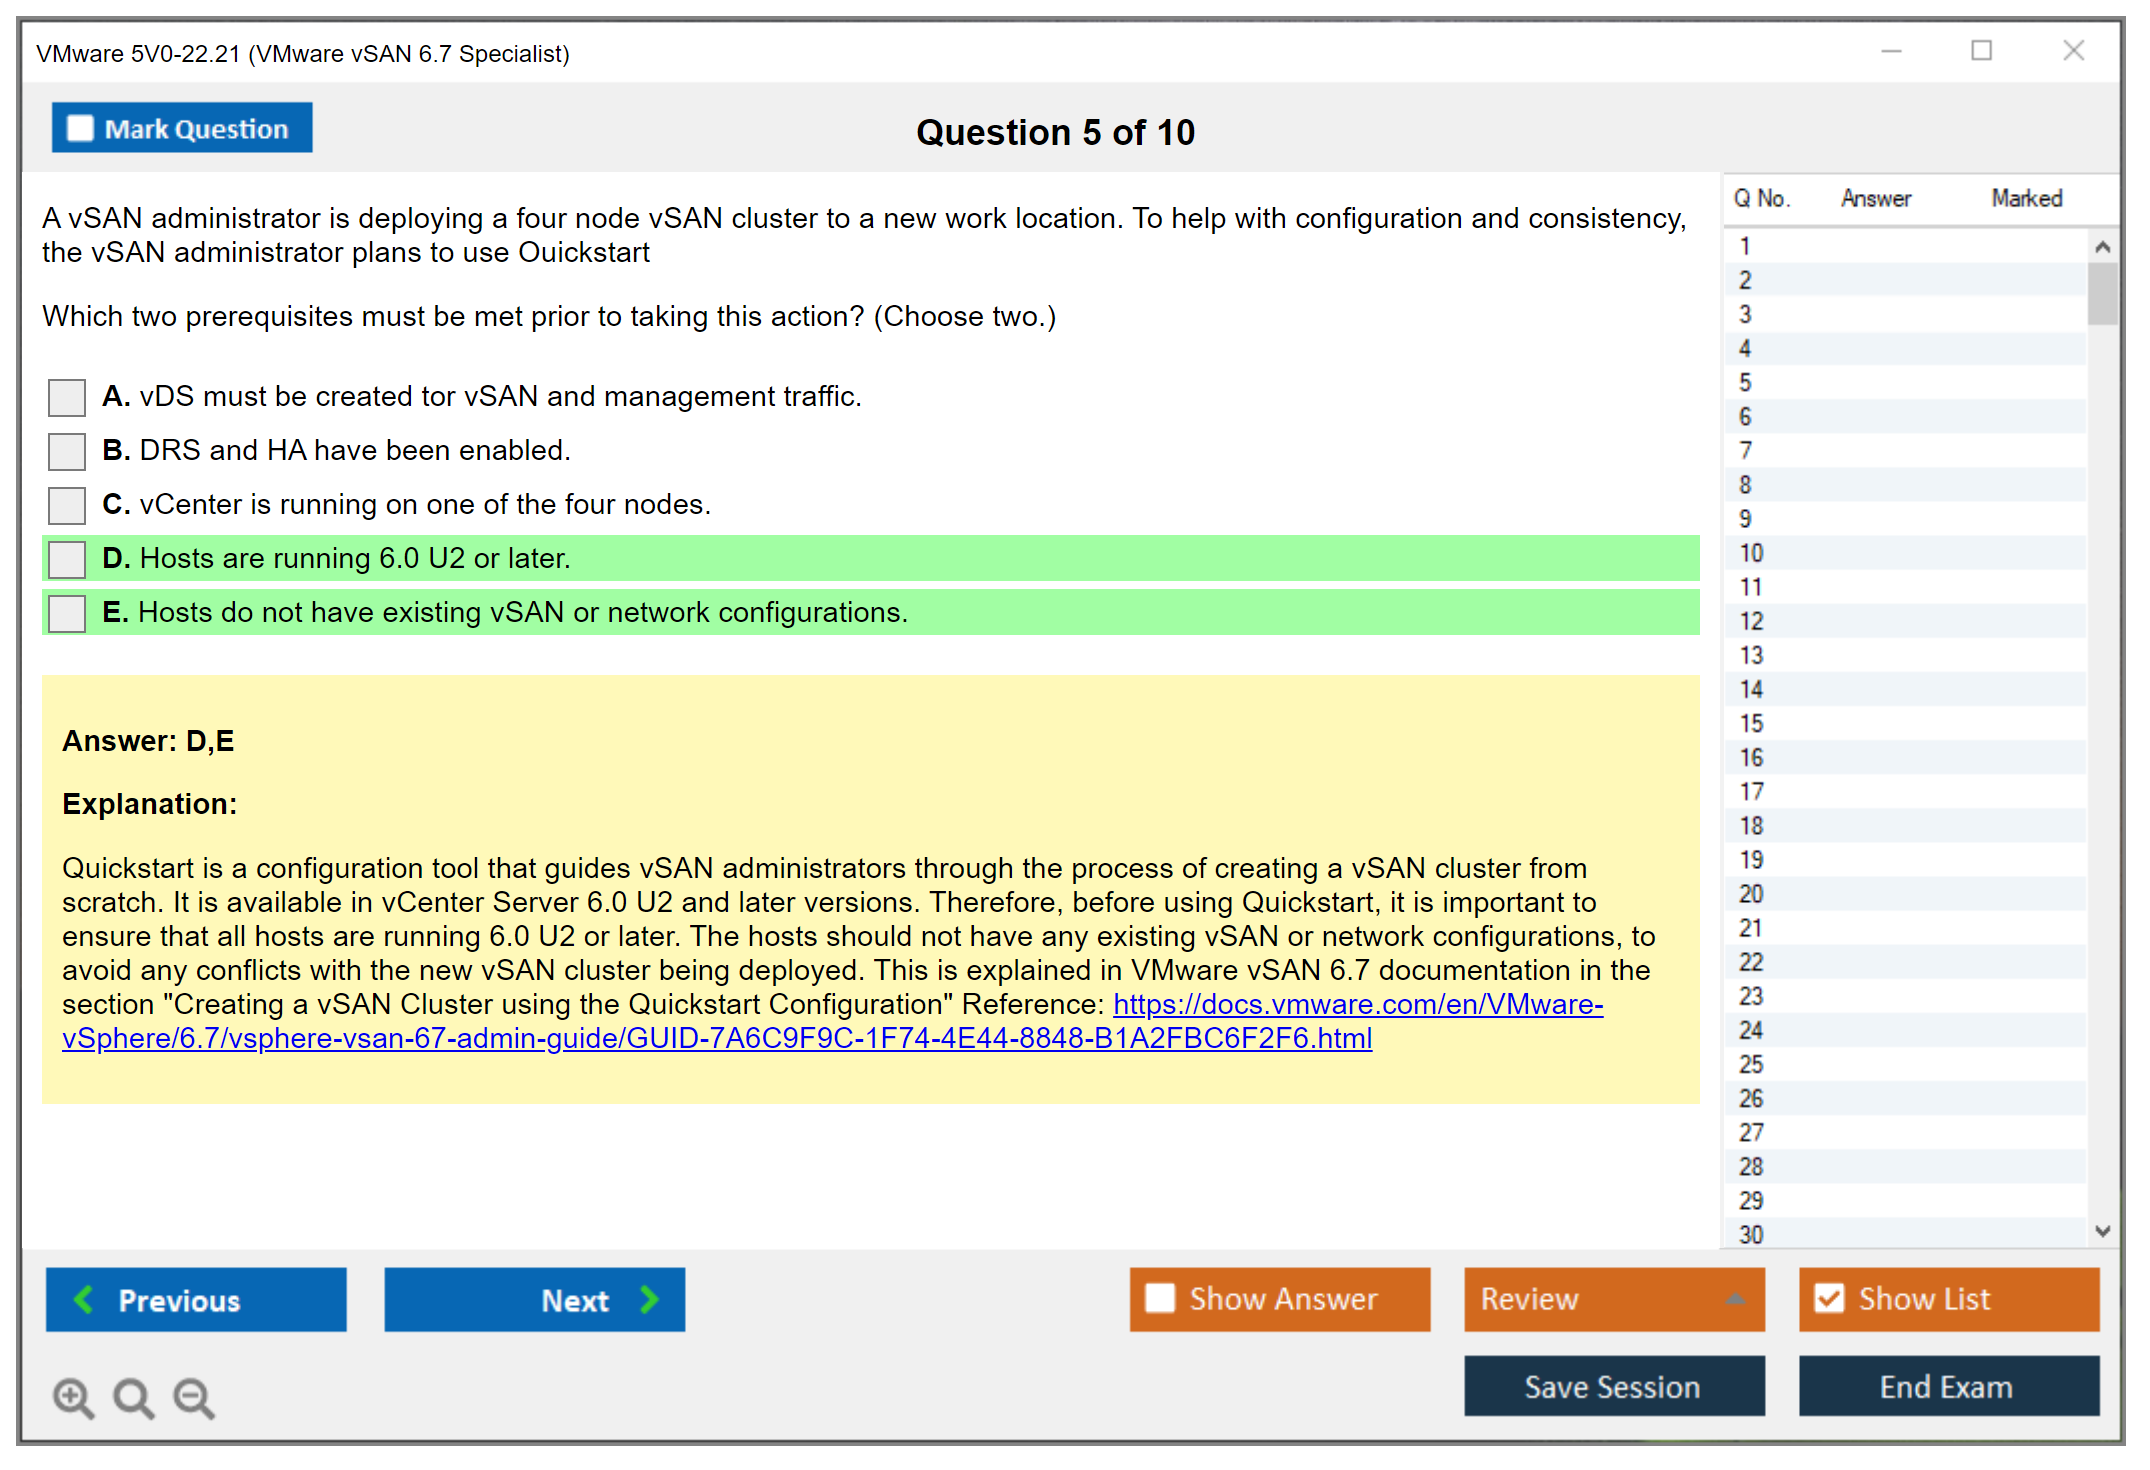Uncheck the Show List option
This screenshot has width=2150, height=1470.
[1829, 1298]
